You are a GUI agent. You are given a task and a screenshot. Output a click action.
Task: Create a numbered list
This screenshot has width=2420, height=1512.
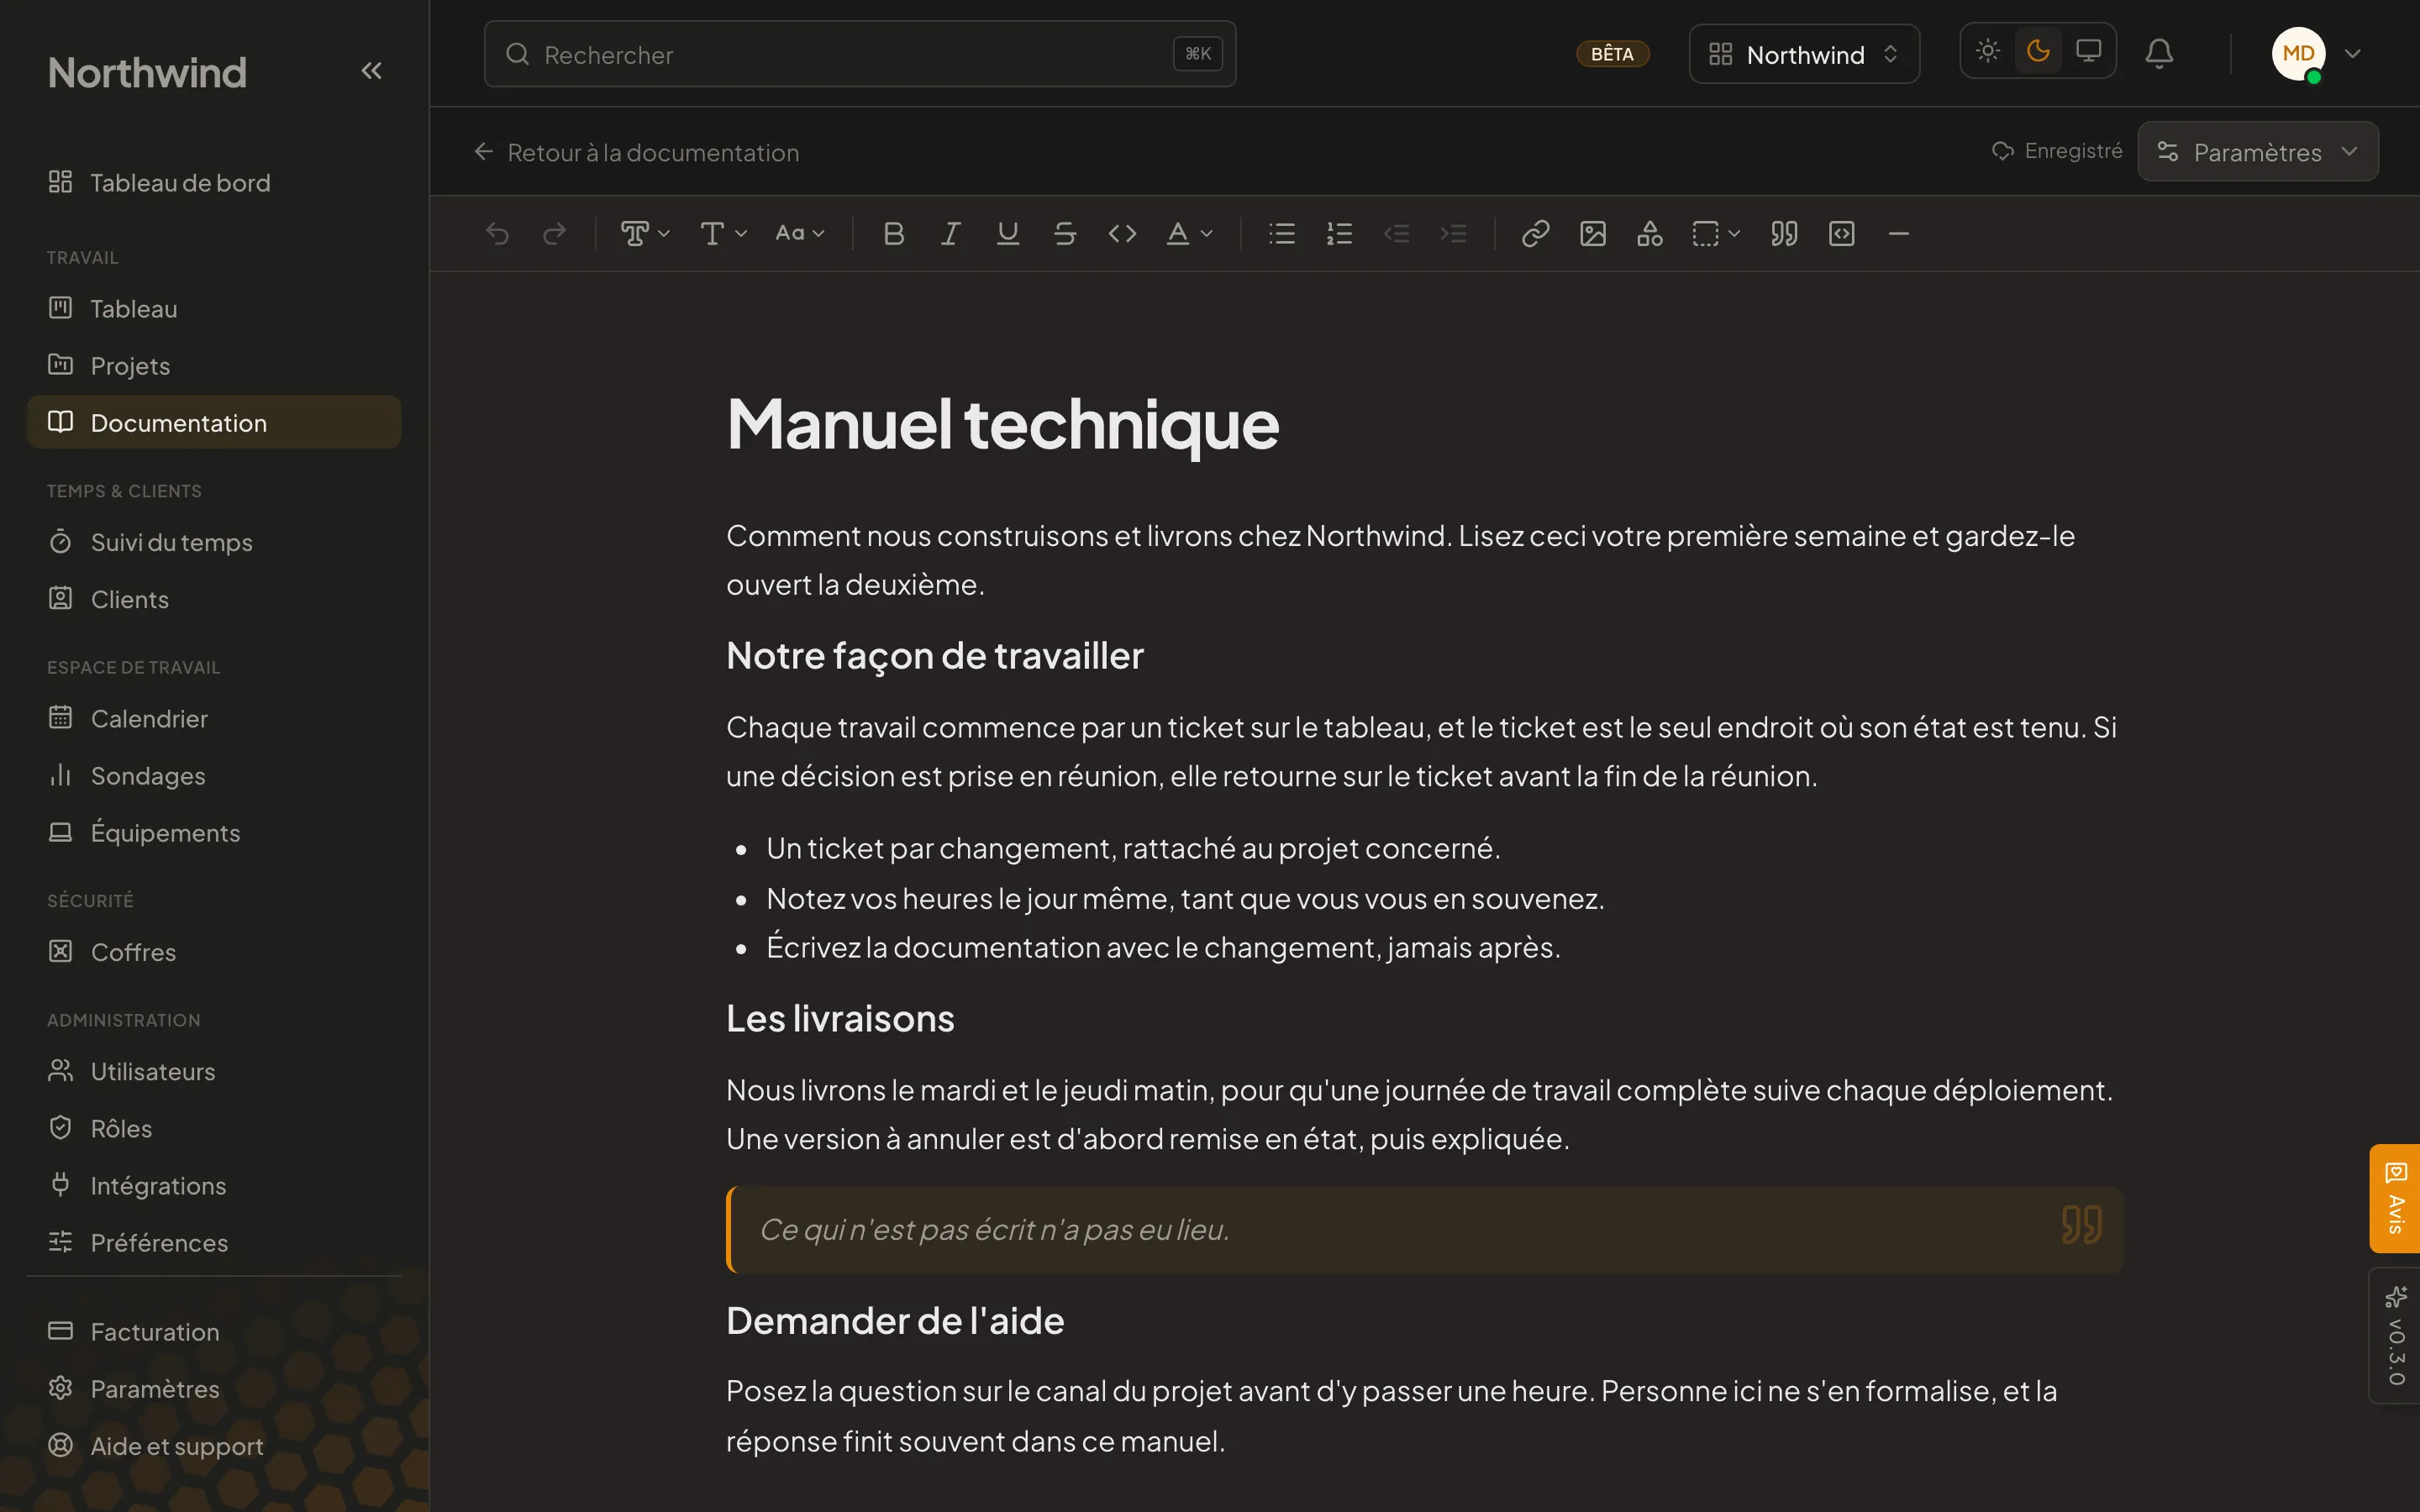coord(1339,234)
